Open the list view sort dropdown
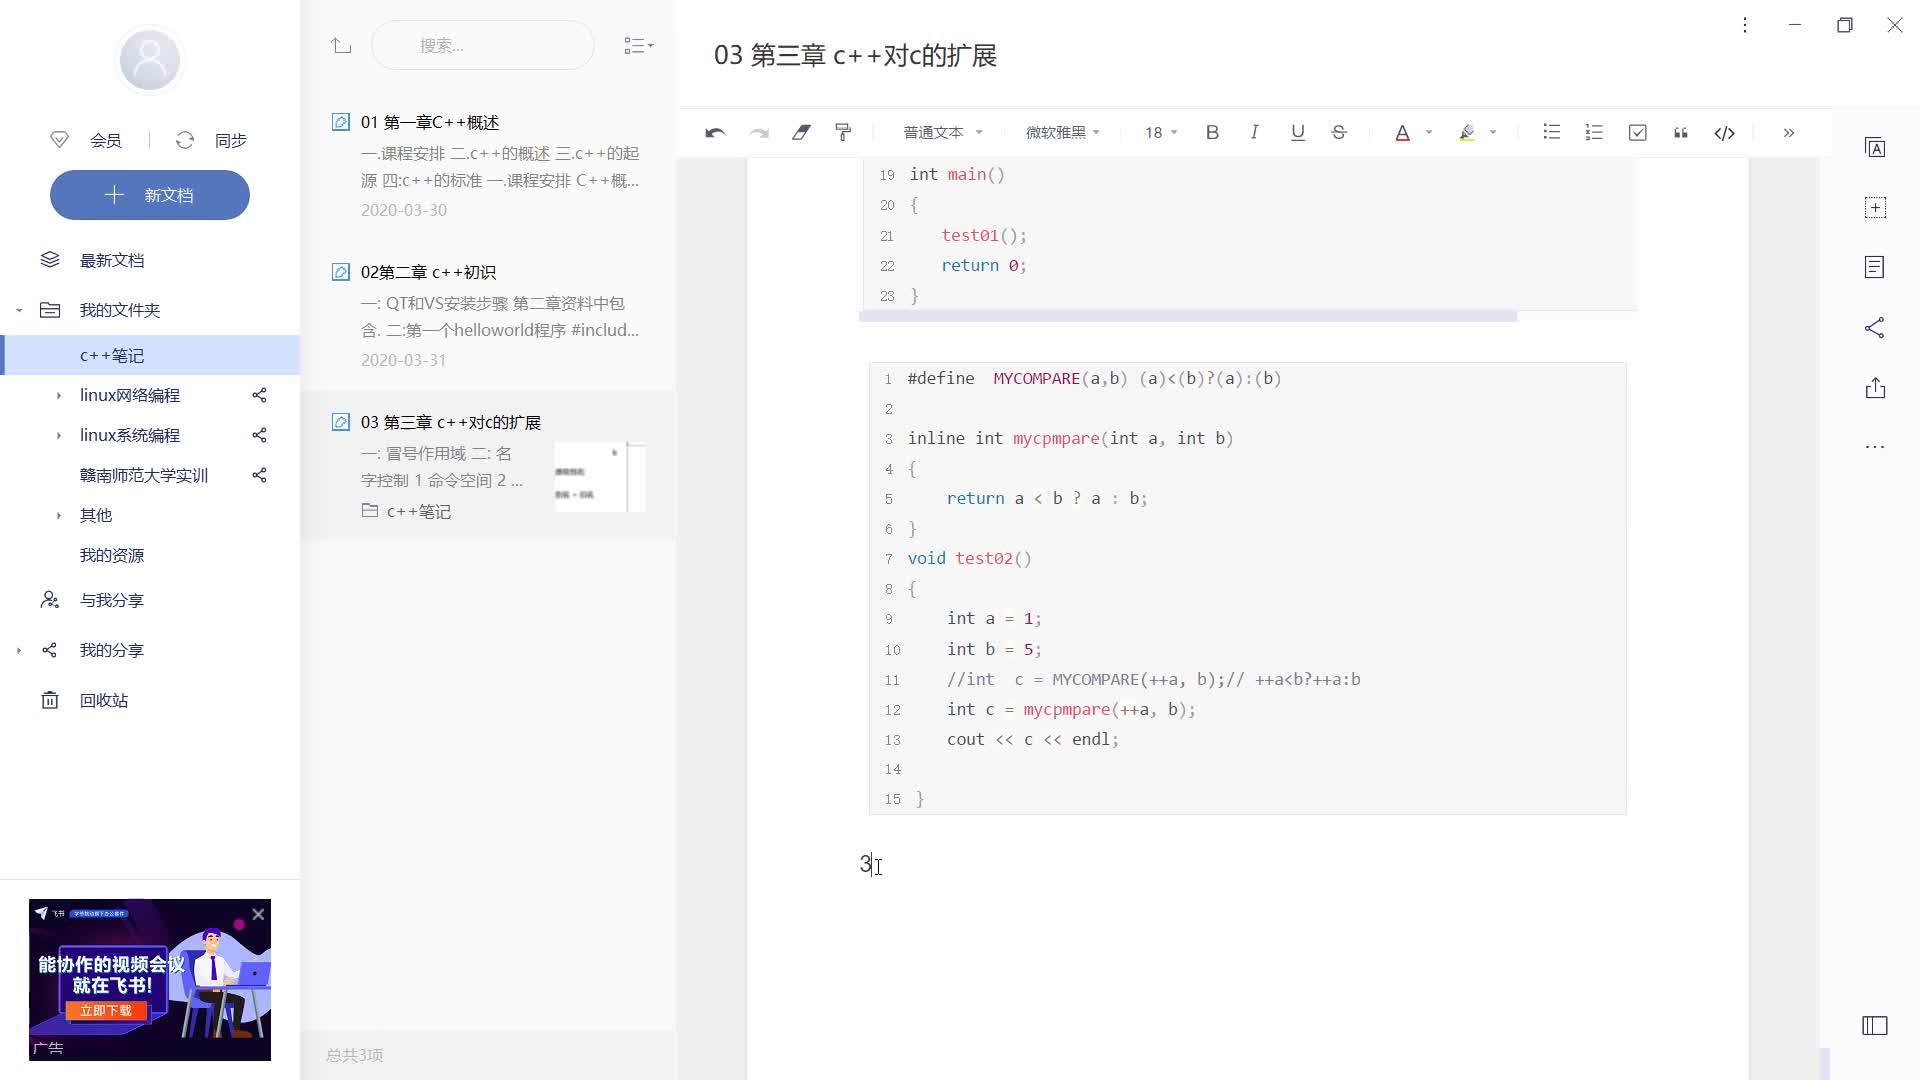The height and width of the screenshot is (1080, 1920). (638, 45)
